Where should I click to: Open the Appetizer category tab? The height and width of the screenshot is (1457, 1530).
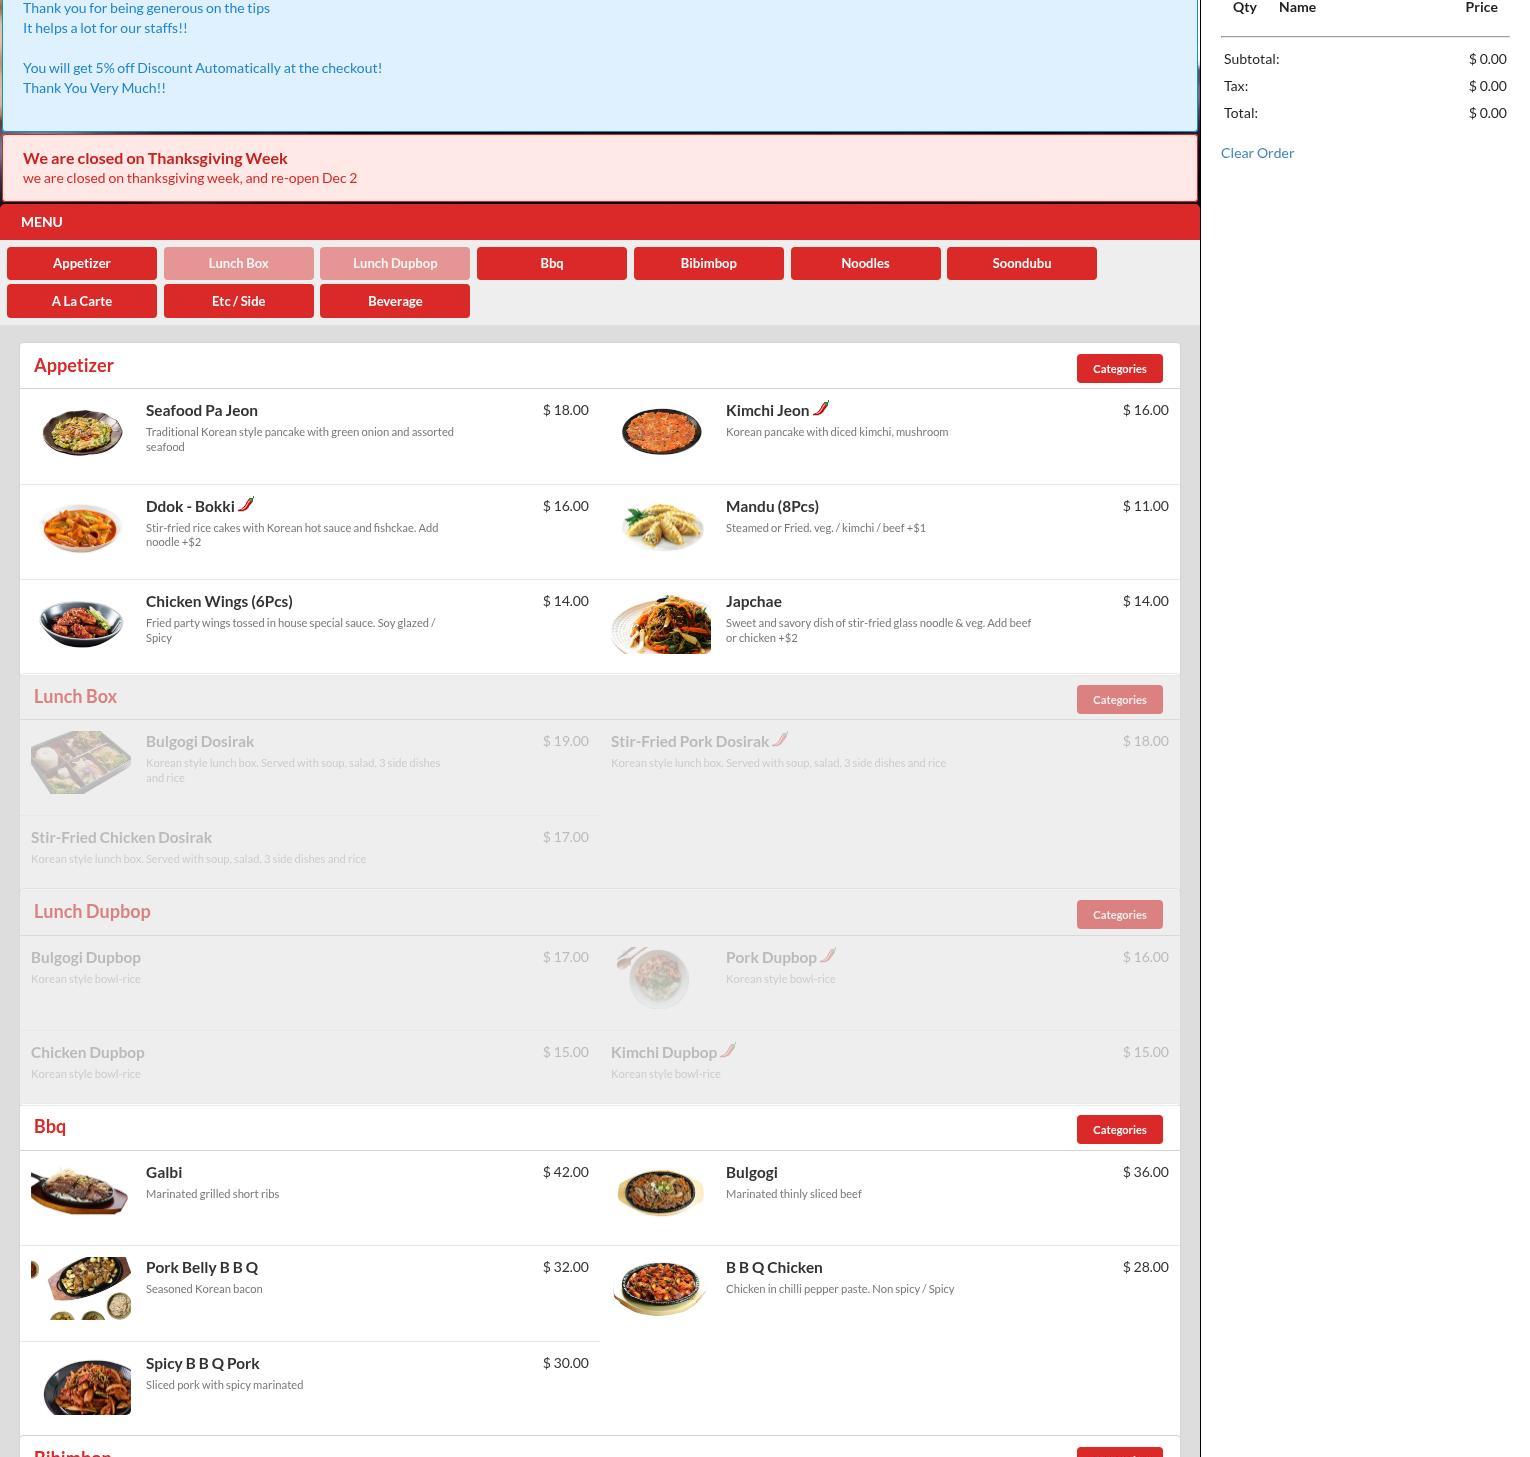pyautogui.click(x=82, y=263)
